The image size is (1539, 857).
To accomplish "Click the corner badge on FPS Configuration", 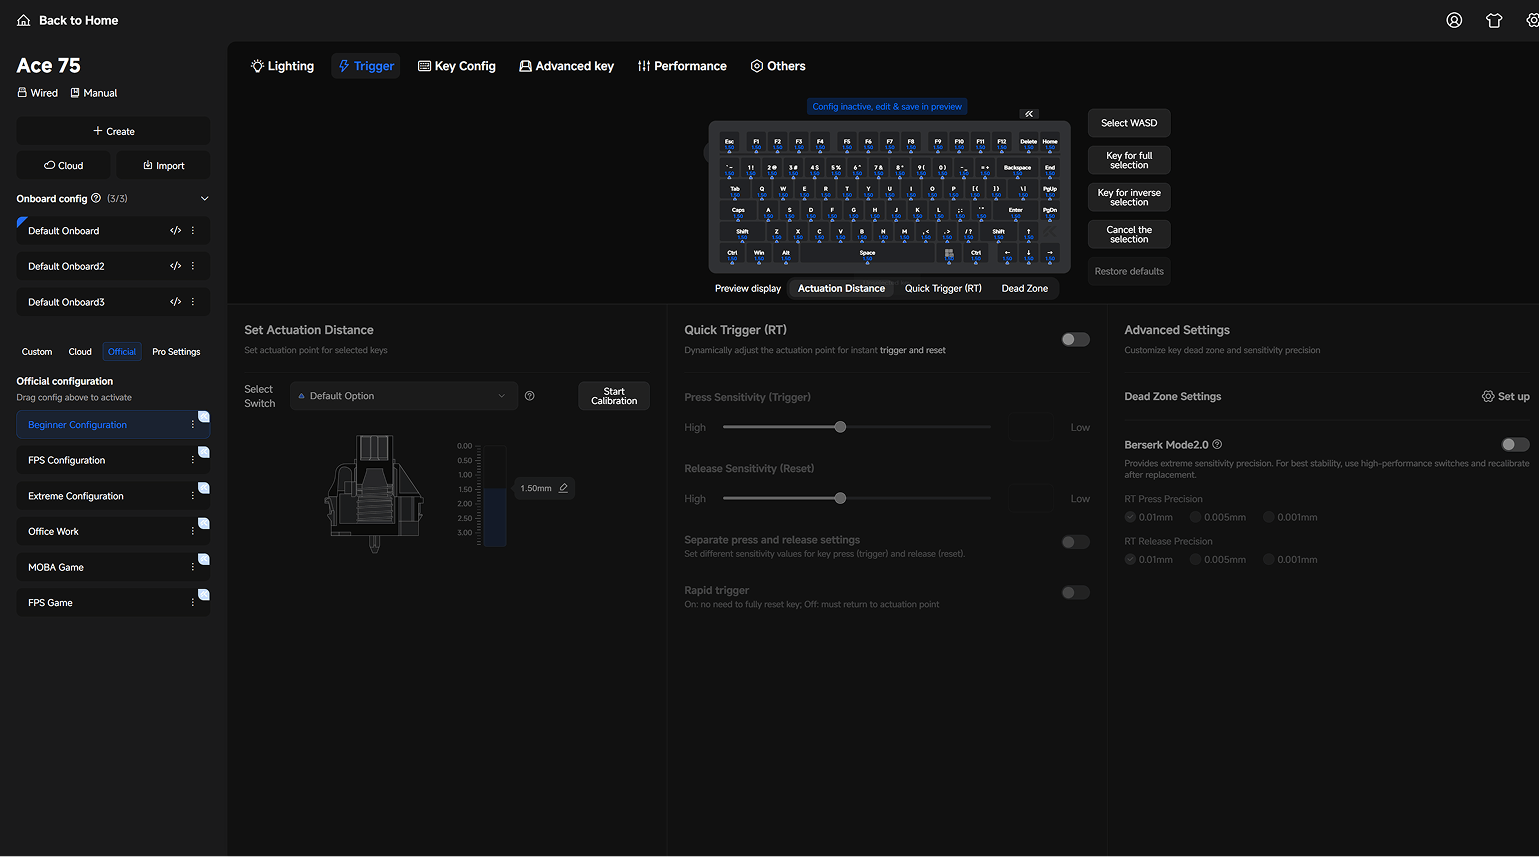I will (x=204, y=452).
